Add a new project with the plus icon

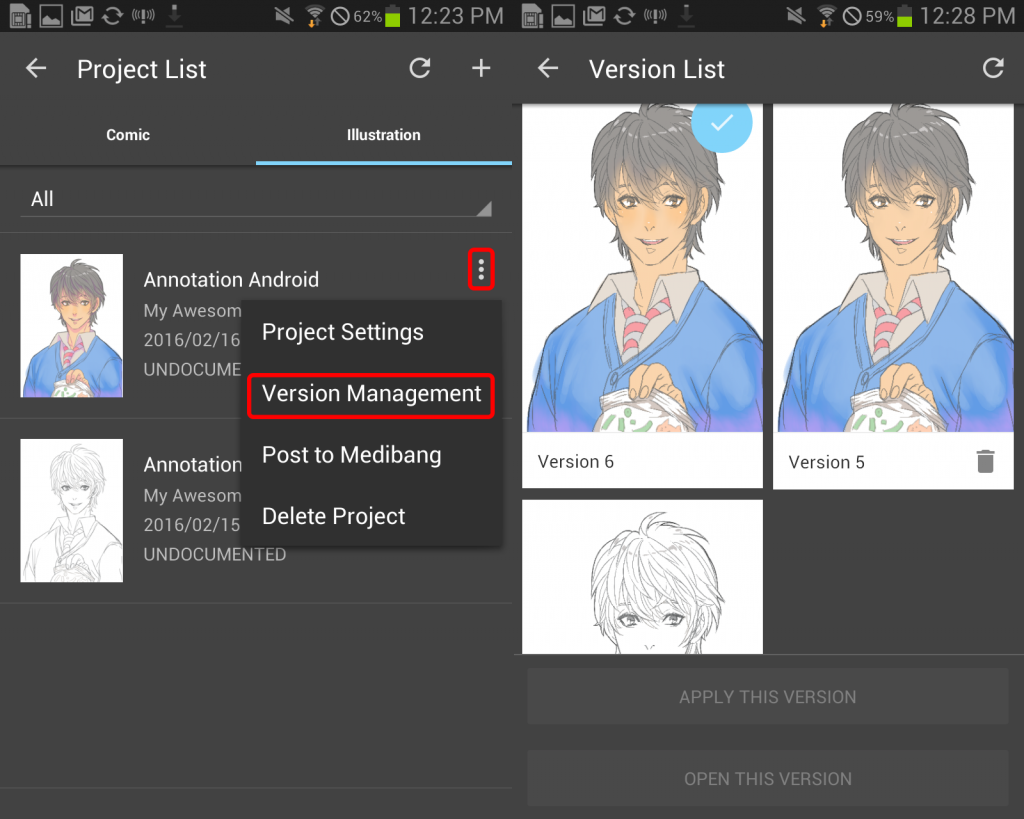(481, 68)
